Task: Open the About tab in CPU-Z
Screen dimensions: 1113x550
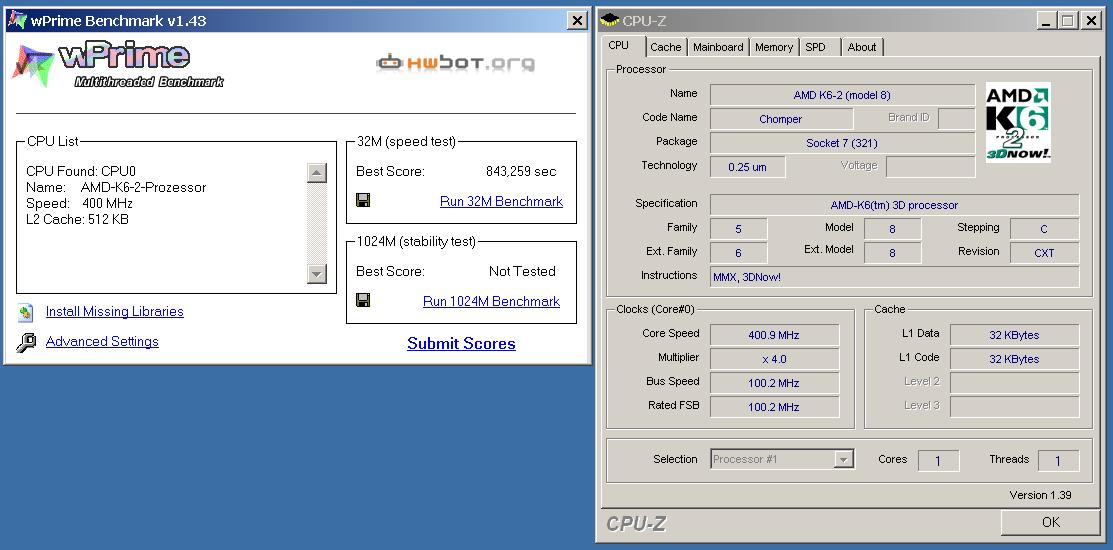Action: pos(862,47)
